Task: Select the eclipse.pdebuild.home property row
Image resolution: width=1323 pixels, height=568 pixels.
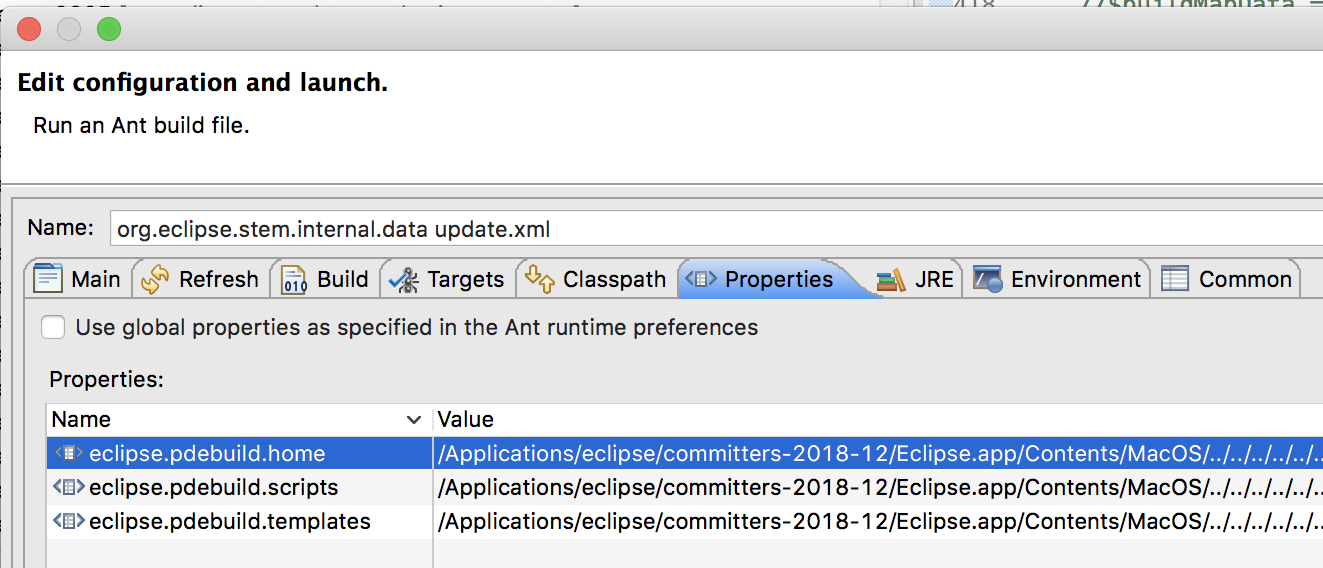Action: coord(207,454)
